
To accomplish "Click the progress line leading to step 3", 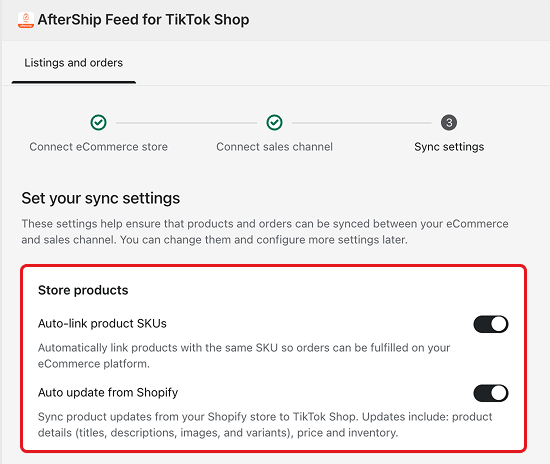I will pyautogui.click(x=362, y=123).
